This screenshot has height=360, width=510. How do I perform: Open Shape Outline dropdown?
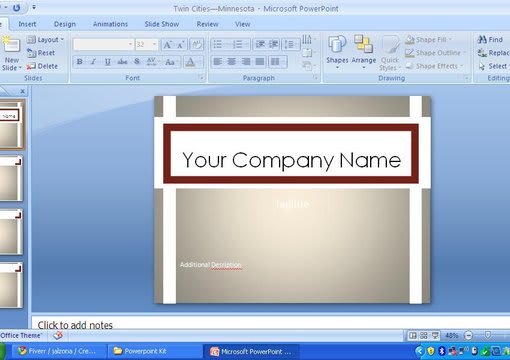click(x=435, y=53)
